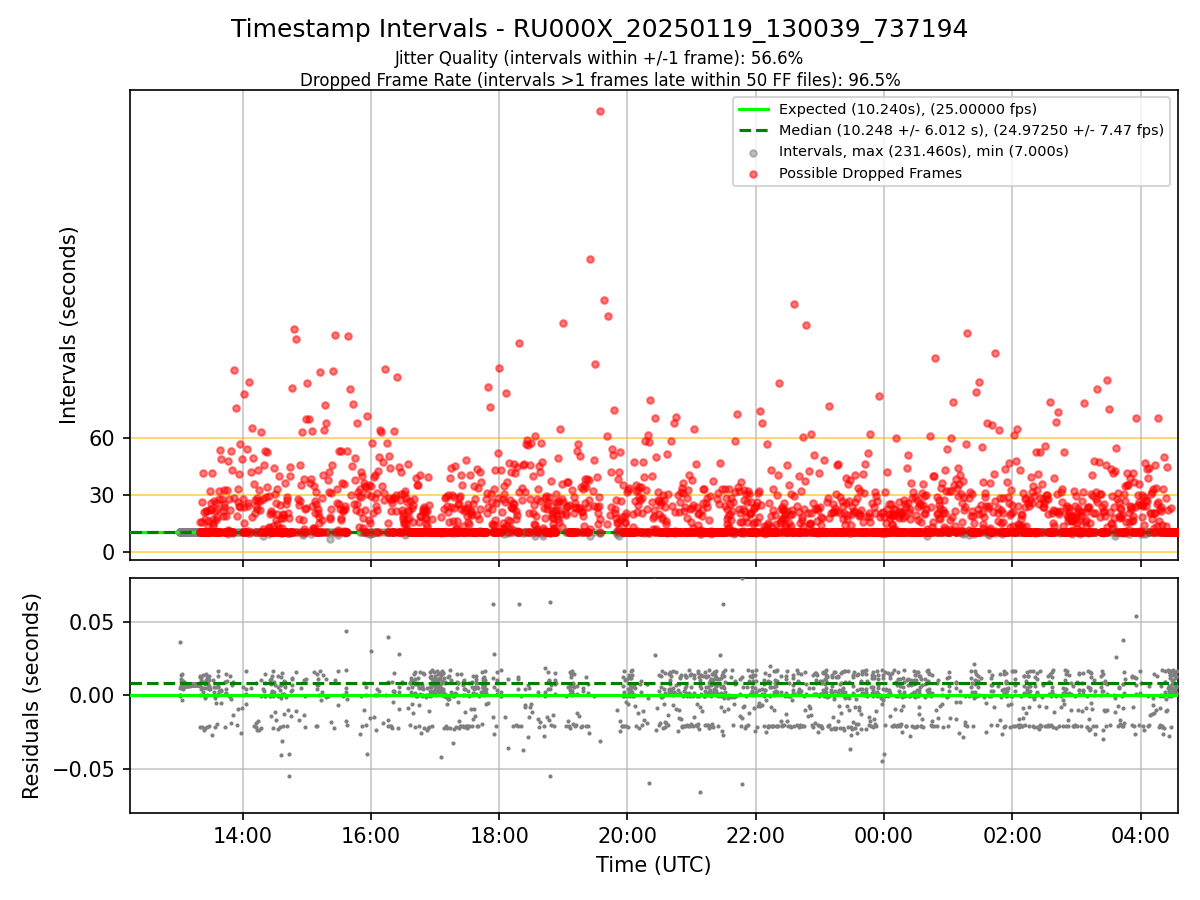The width and height of the screenshot is (1200, 900).
Task: Click the '04:00' x-axis tick label
Action: point(1141,835)
